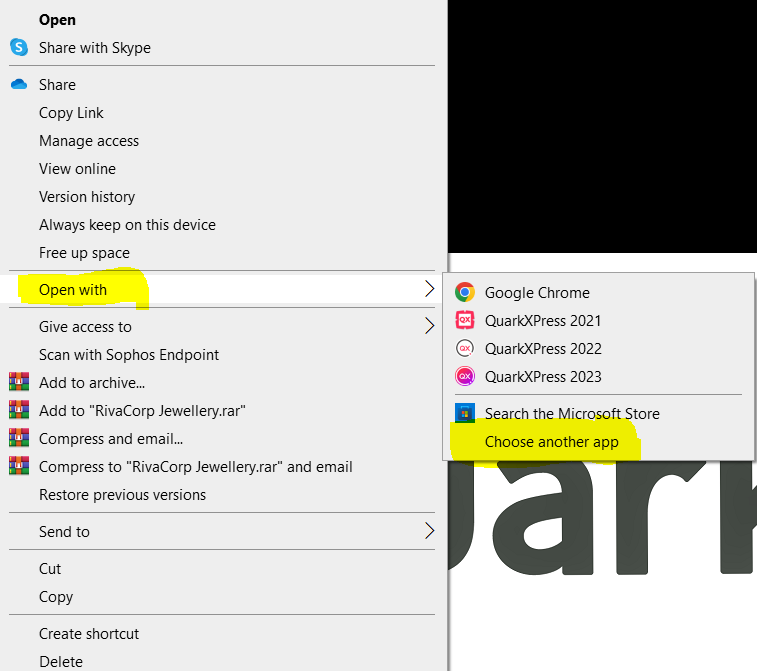Click the Microsoft Store icon
Image resolution: width=757 pixels, height=672 pixels.
(465, 413)
